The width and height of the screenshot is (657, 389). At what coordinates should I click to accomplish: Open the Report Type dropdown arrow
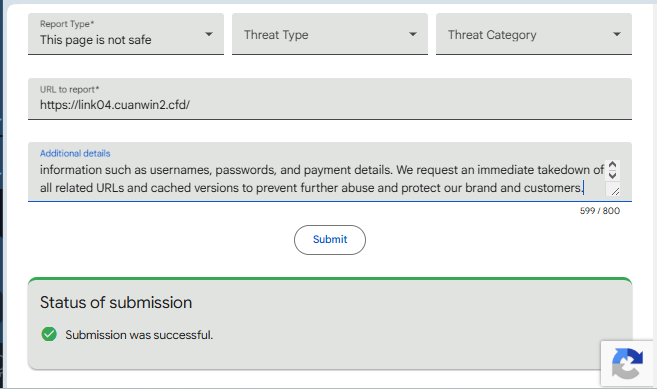point(209,34)
